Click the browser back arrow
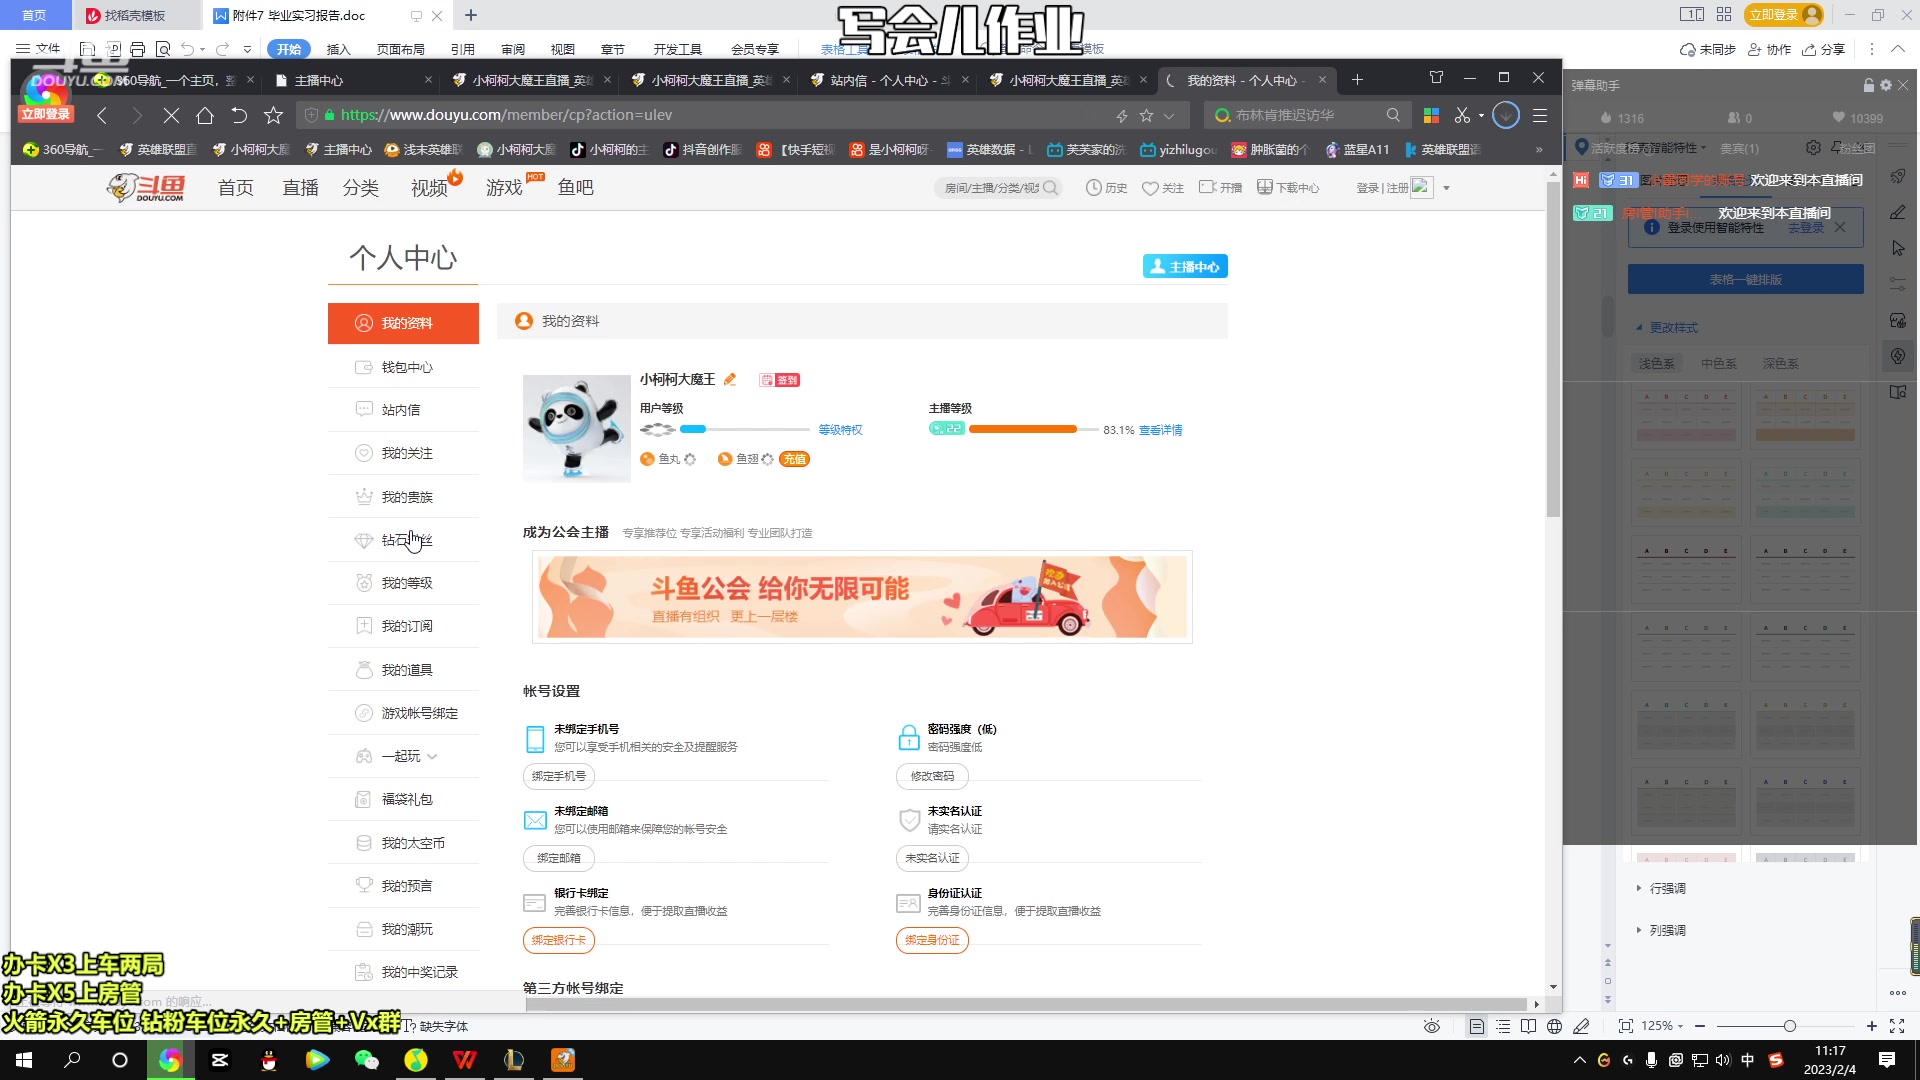Image resolution: width=1920 pixels, height=1080 pixels. coord(102,116)
